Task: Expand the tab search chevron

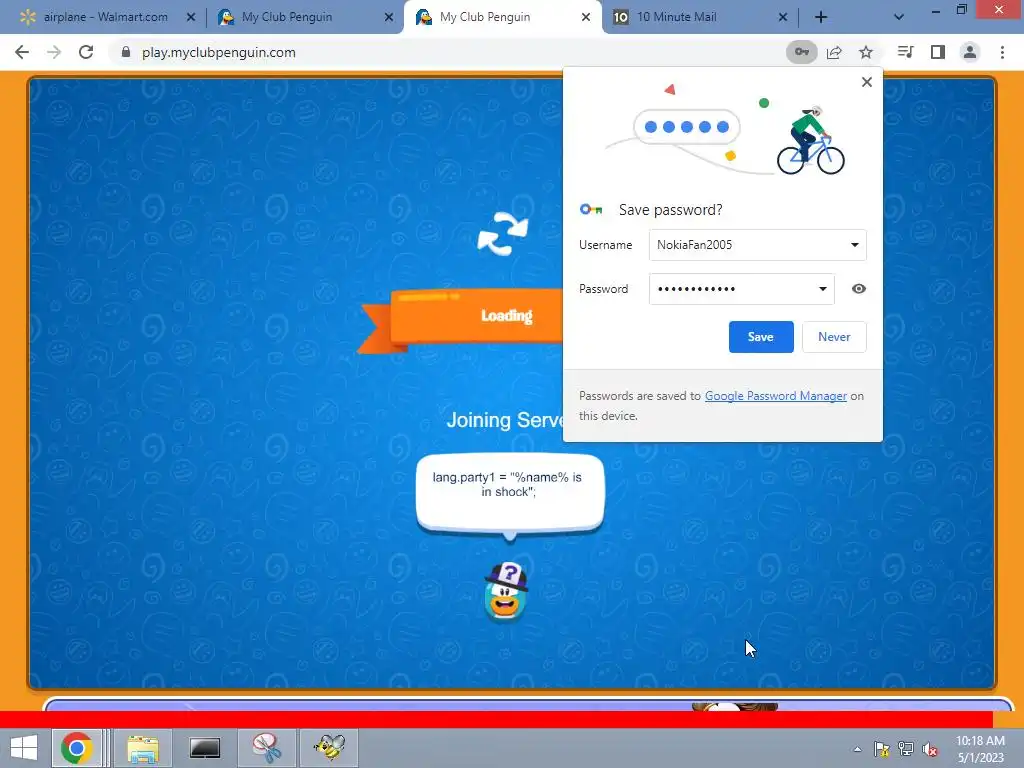Action: tap(899, 17)
